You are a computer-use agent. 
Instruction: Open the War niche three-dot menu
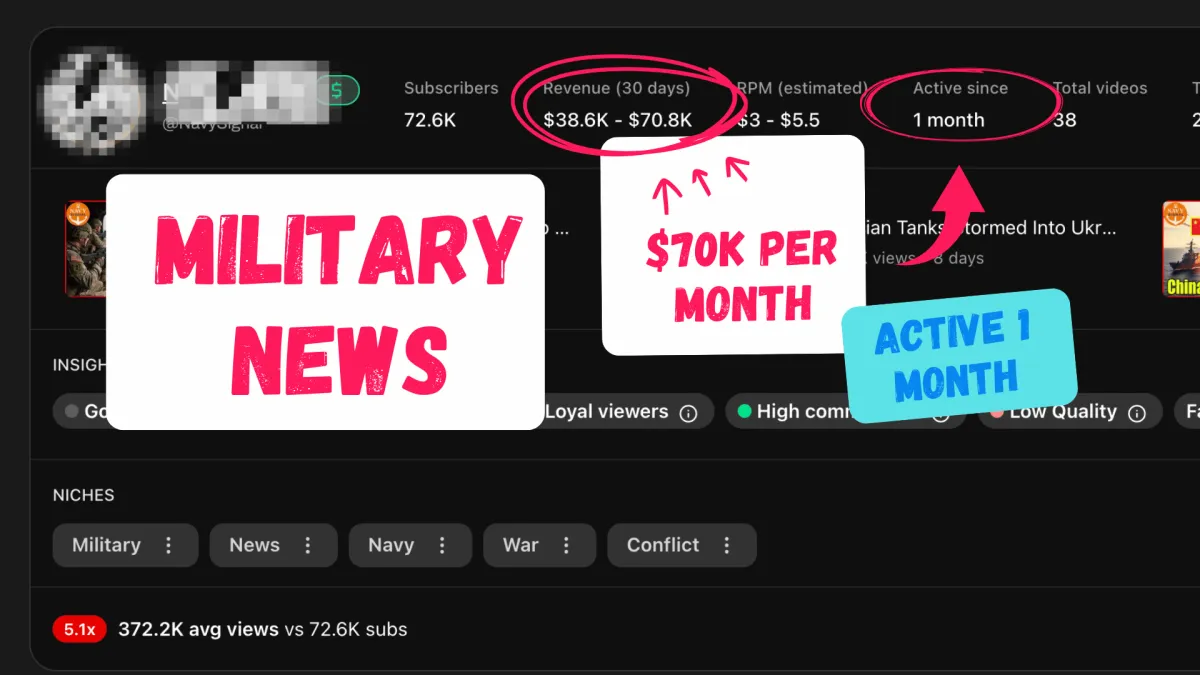tap(566, 545)
